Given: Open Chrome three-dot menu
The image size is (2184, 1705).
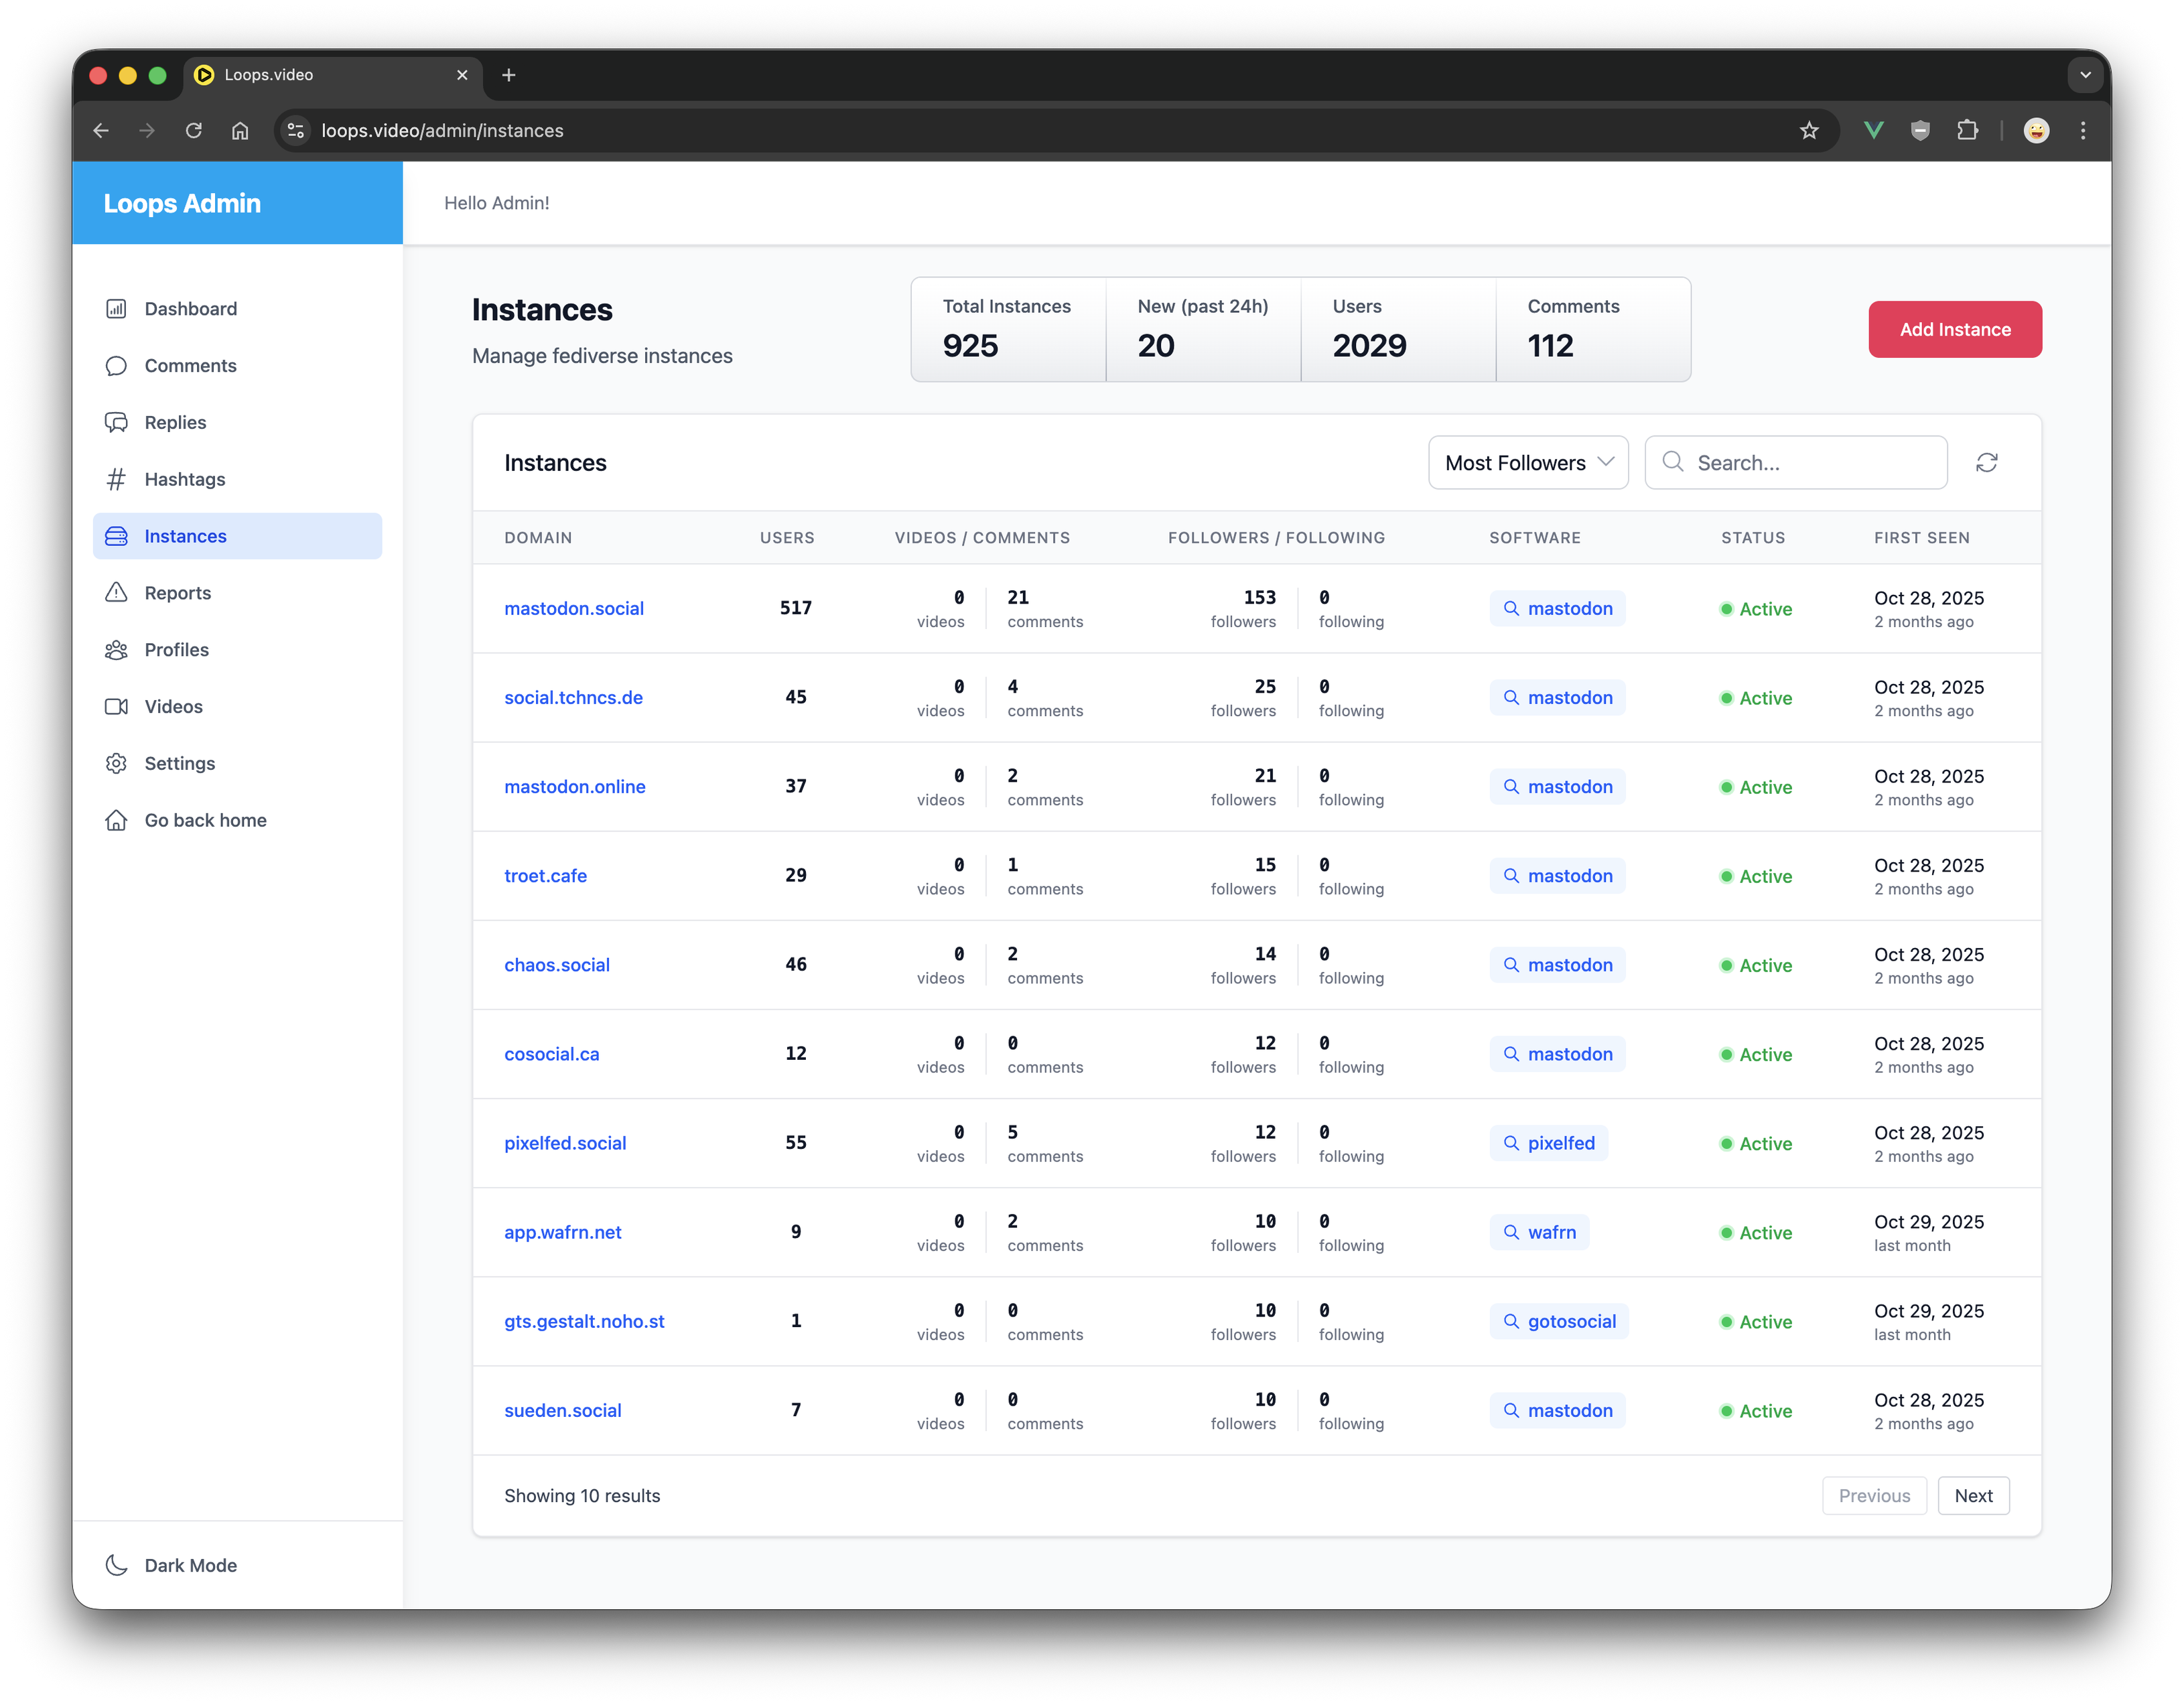Looking at the screenshot, I should tap(2083, 130).
